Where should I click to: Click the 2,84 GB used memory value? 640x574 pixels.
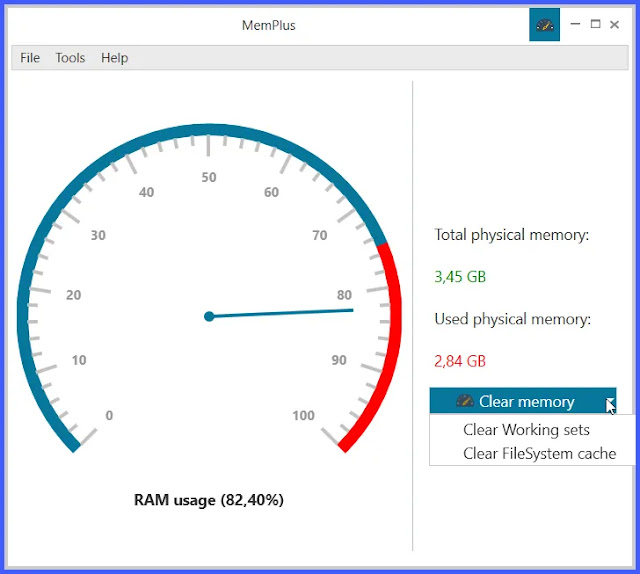460,361
